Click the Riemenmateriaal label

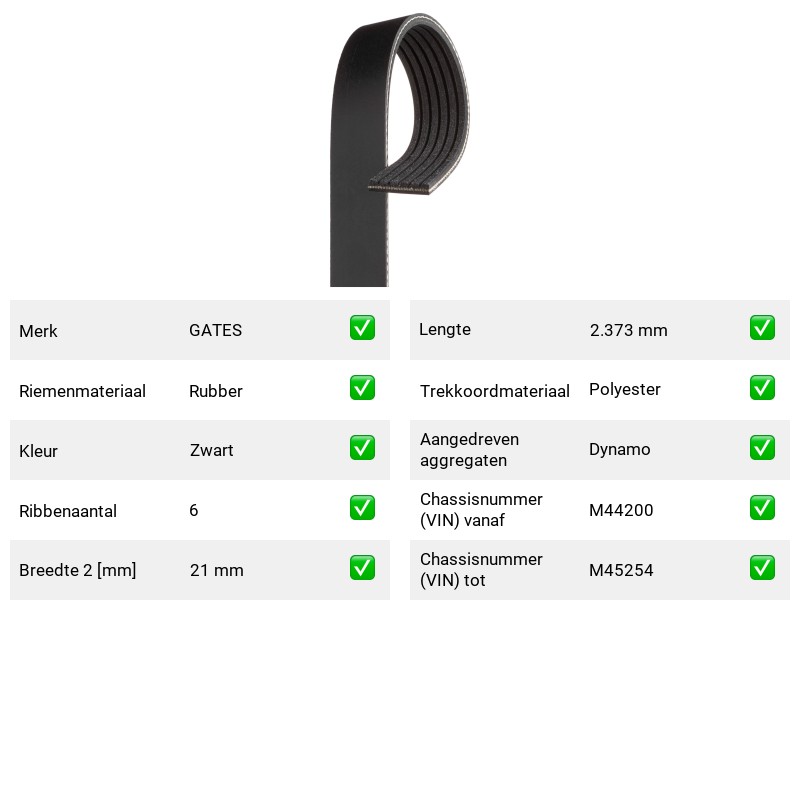click(x=82, y=391)
